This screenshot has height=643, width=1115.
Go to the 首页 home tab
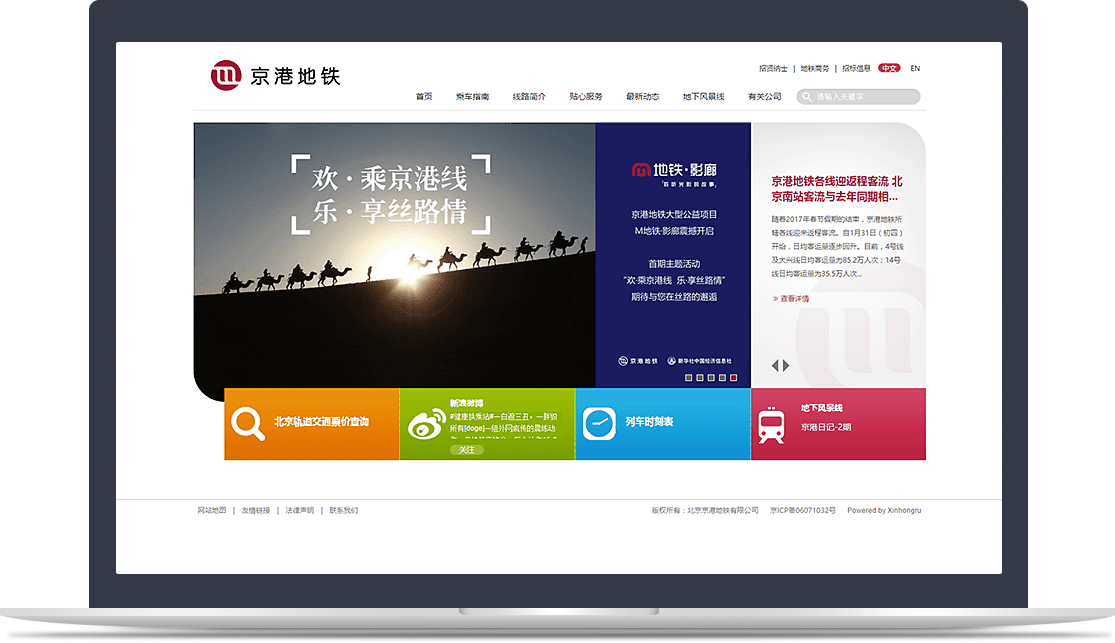point(424,97)
